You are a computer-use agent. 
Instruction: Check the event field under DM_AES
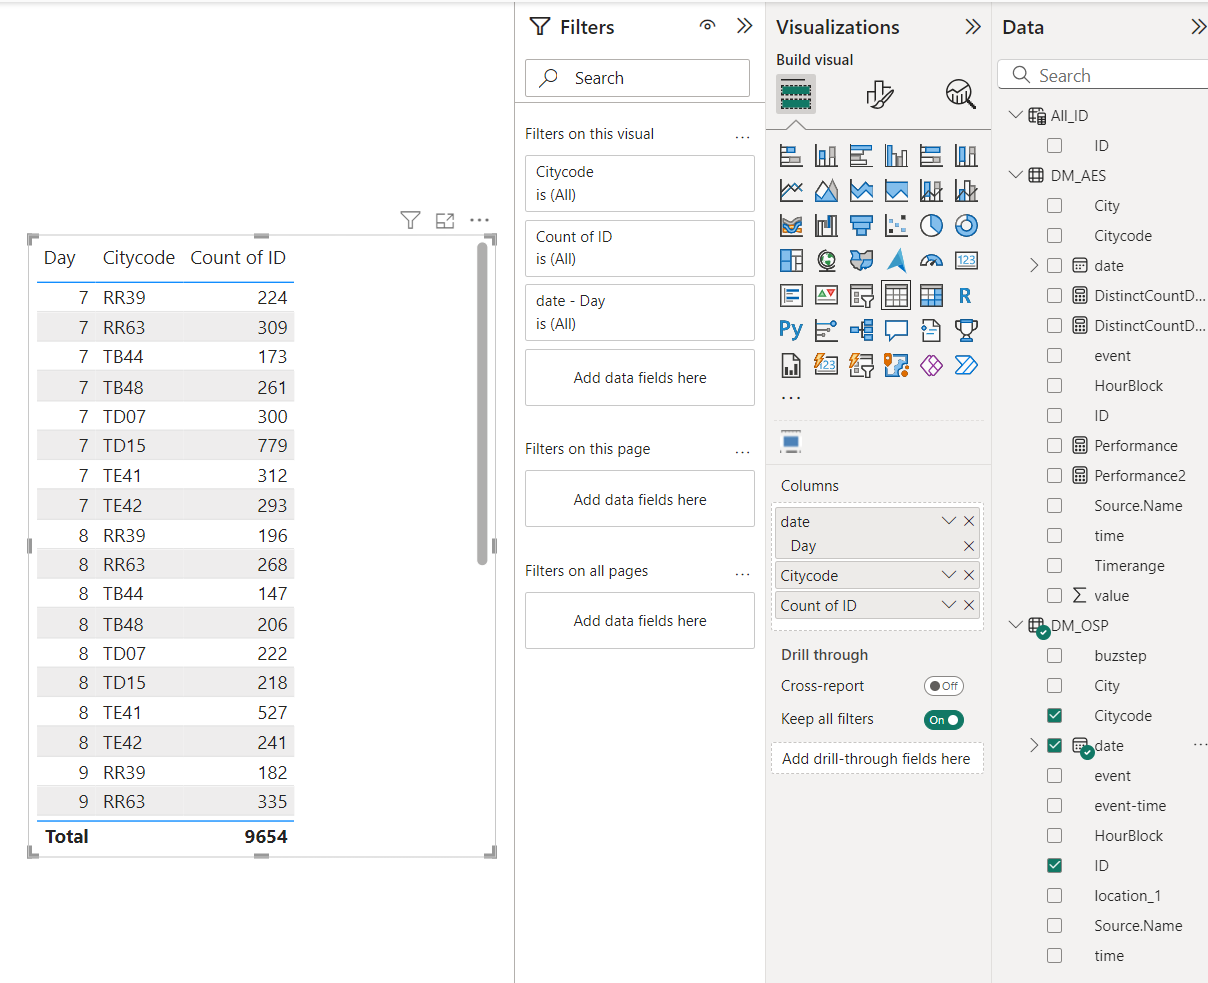(x=1054, y=355)
